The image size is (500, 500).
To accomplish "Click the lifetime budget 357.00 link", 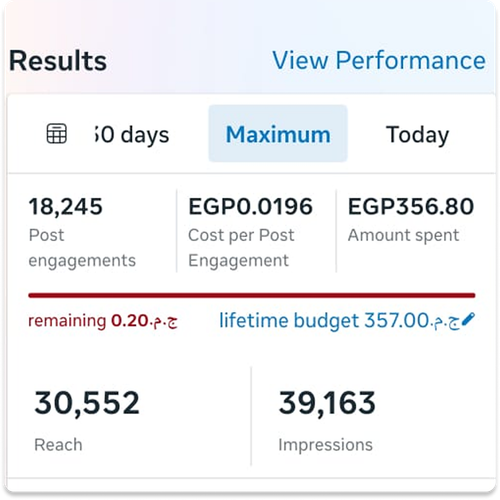I will (x=340, y=320).
